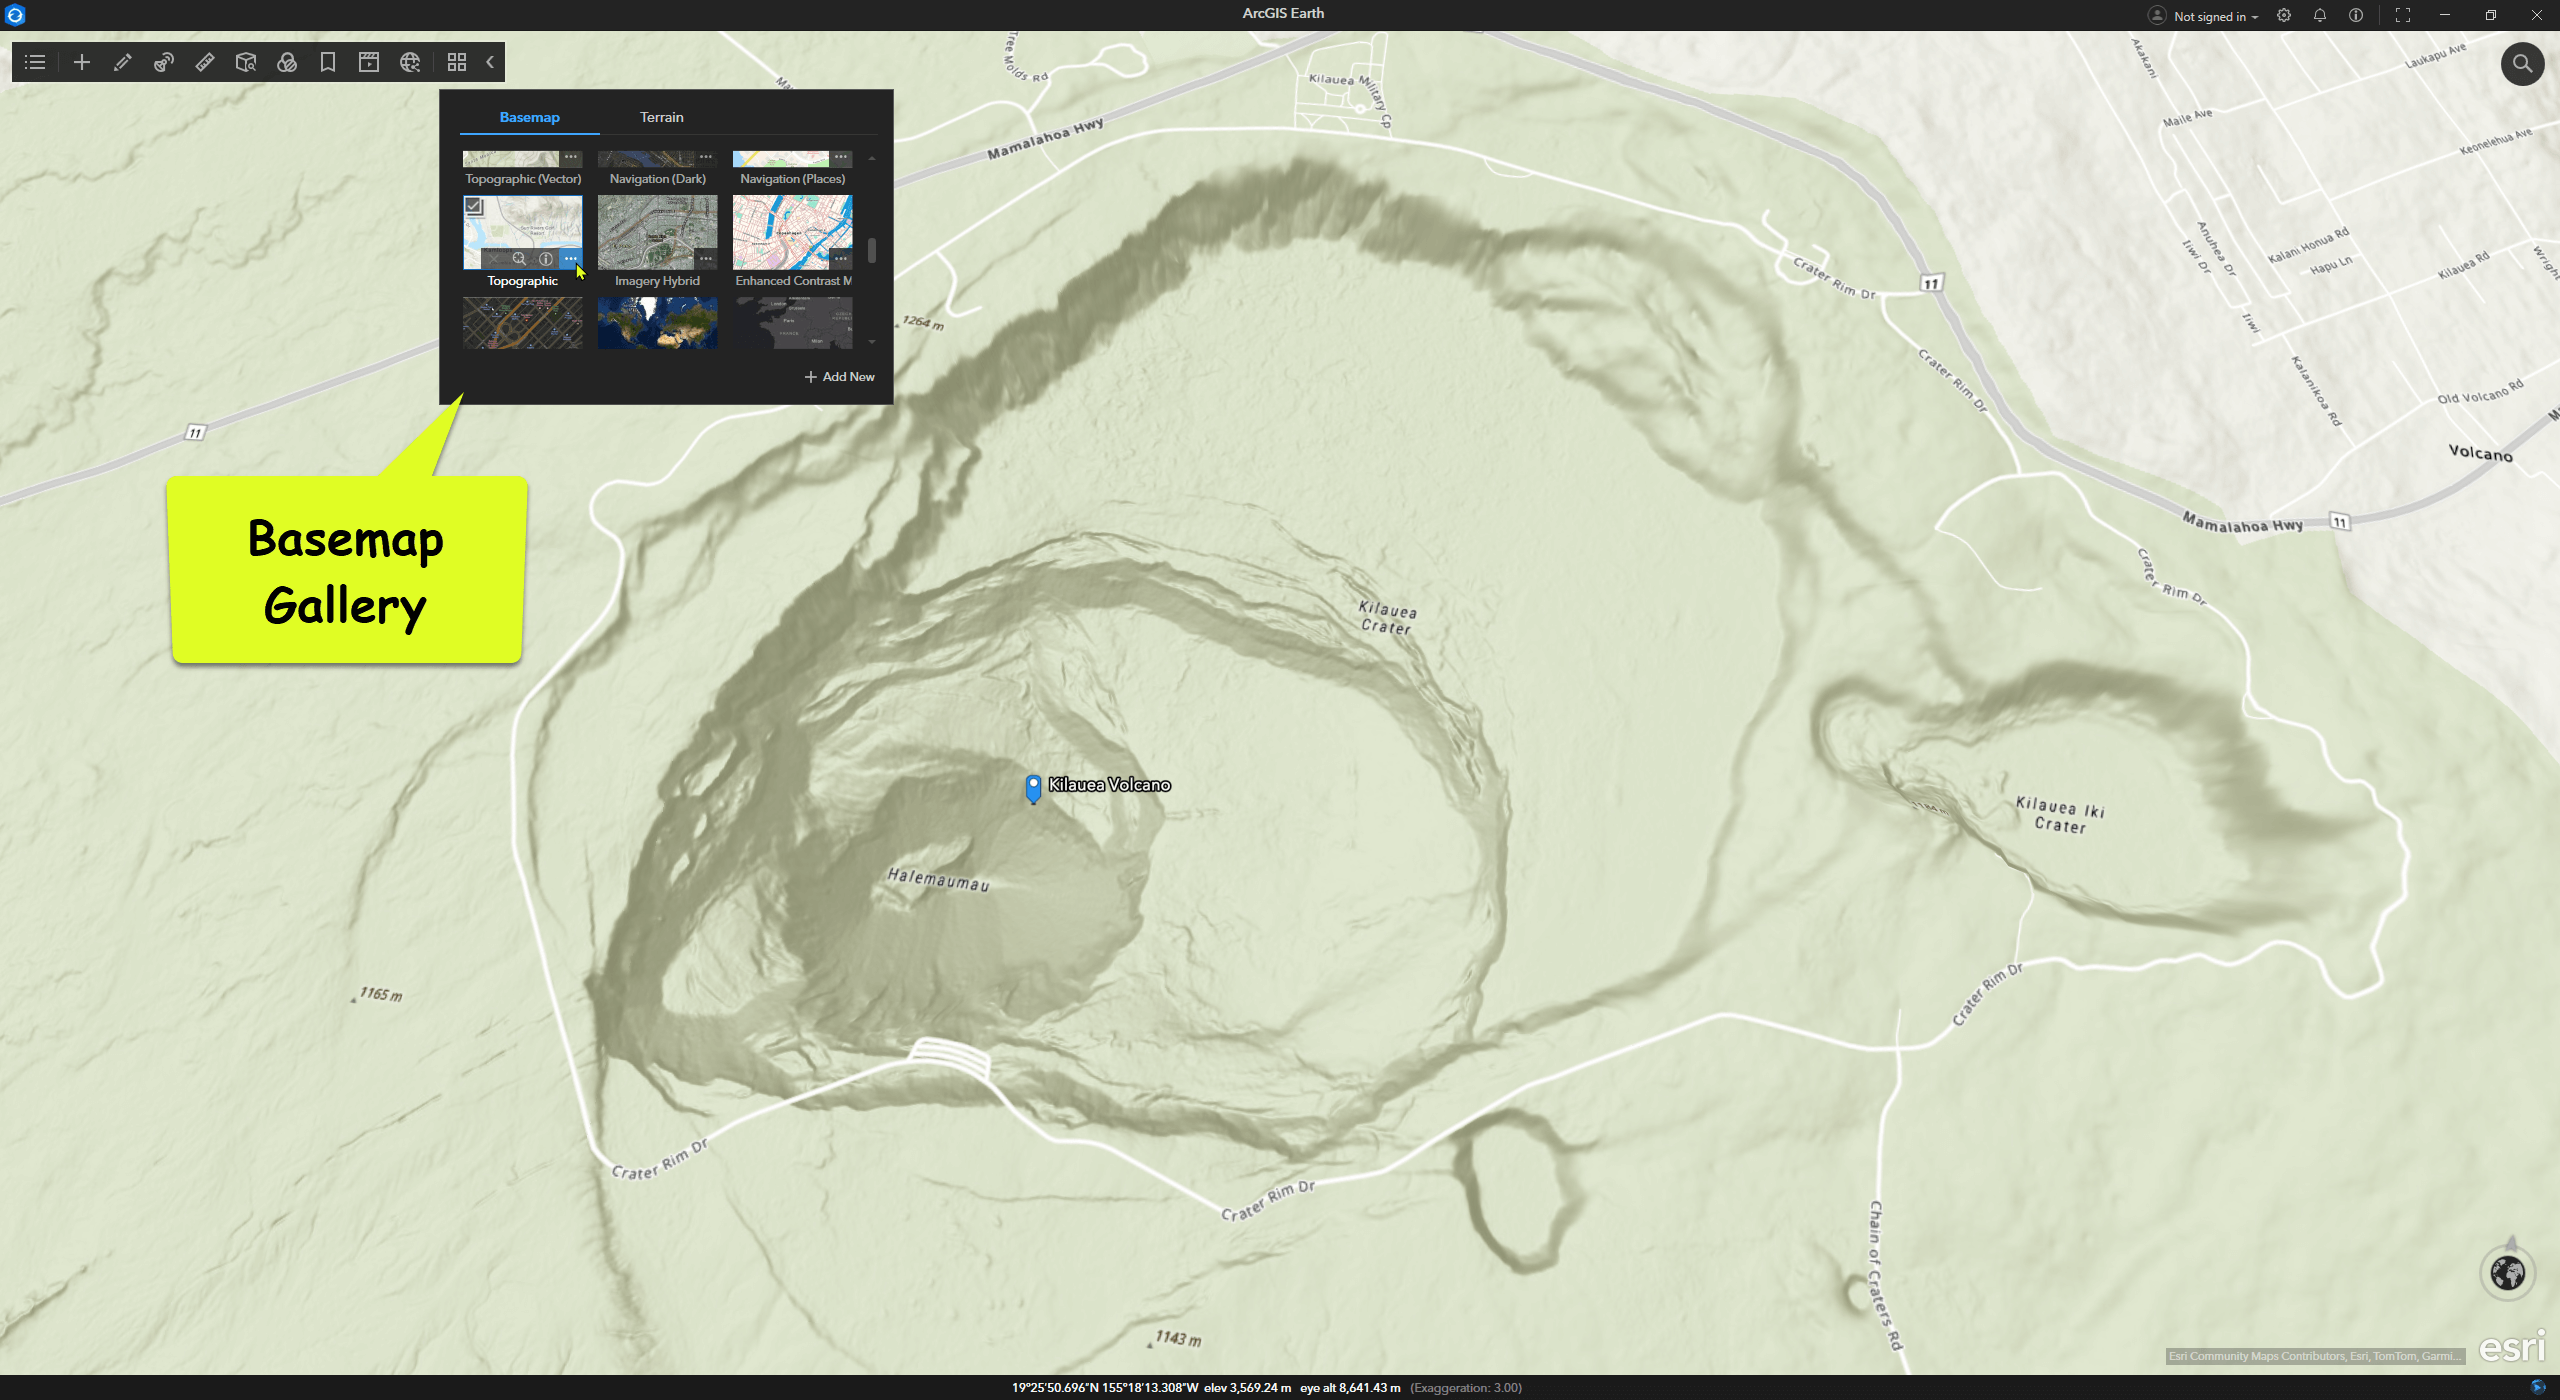Open Imagery Hybrid's more options ellipsis
The height and width of the screenshot is (1400, 2560).
[706, 259]
